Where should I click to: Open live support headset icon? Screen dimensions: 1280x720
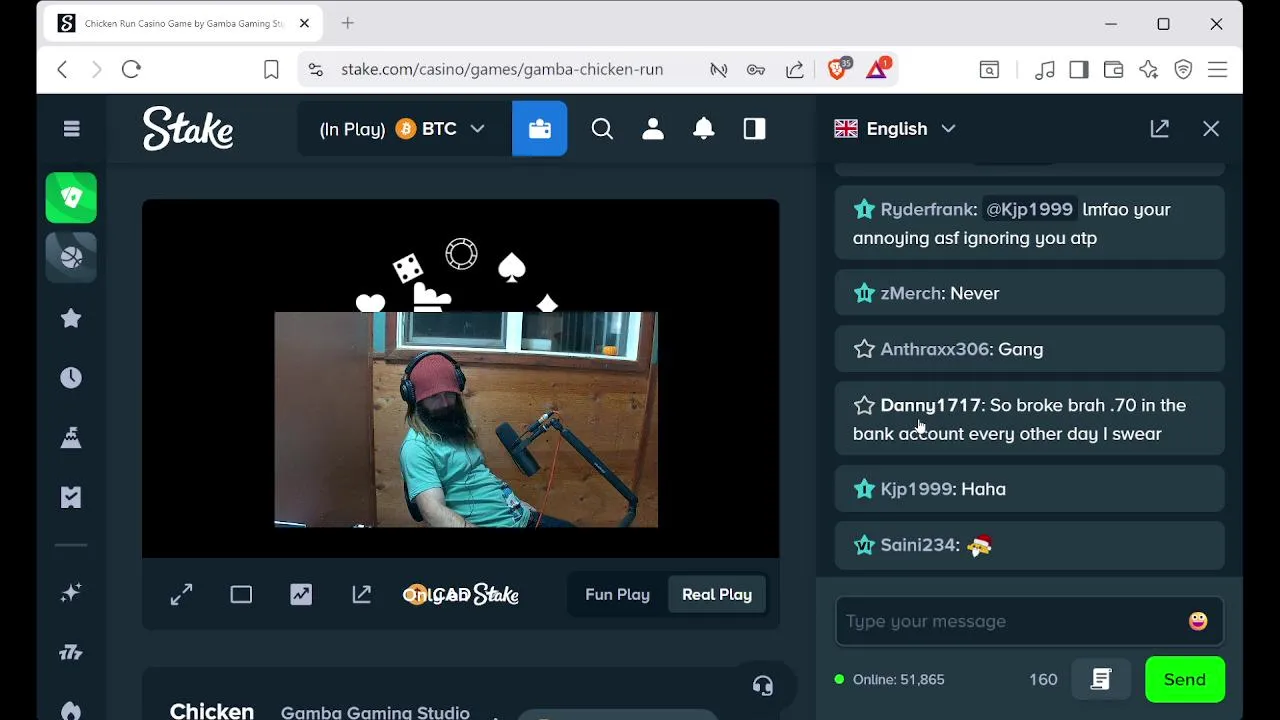pyautogui.click(x=763, y=686)
